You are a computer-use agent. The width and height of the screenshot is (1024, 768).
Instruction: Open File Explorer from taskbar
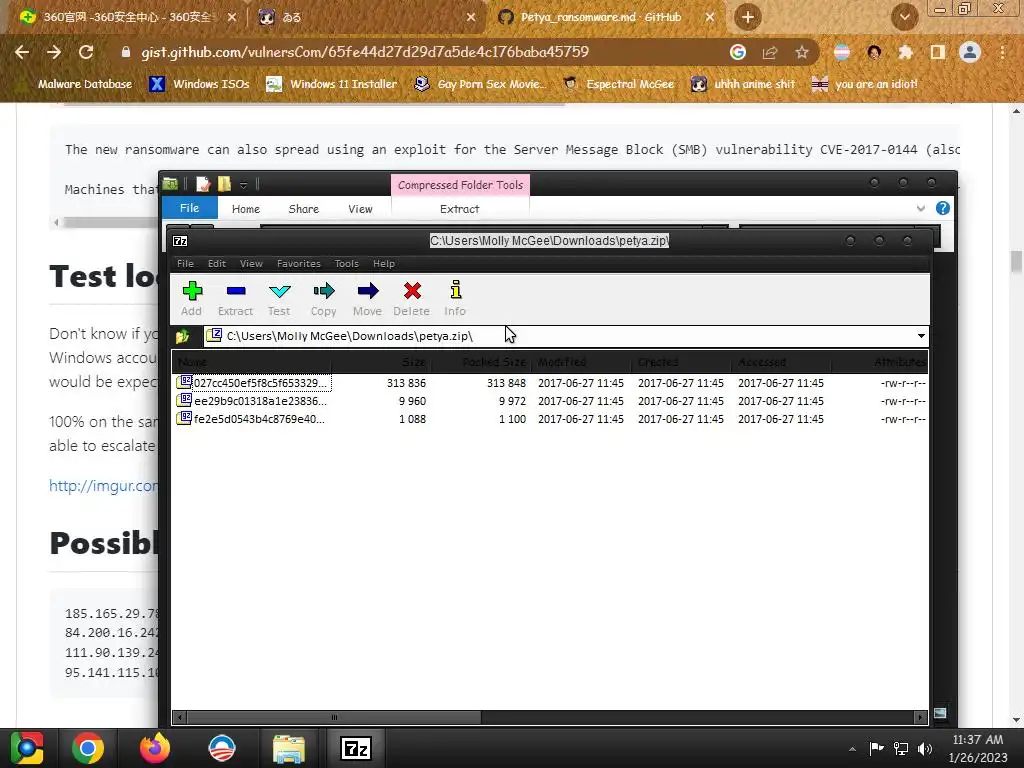288,748
